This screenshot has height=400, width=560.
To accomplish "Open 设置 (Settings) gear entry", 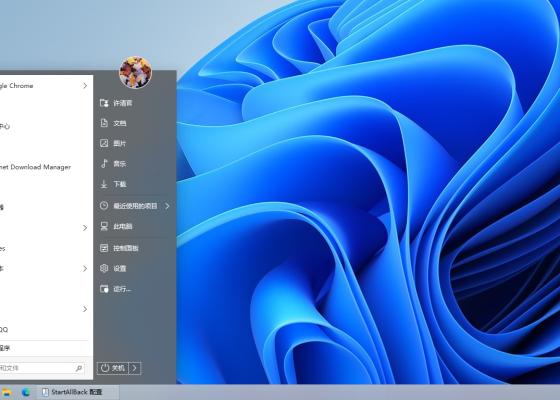I will [120, 269].
